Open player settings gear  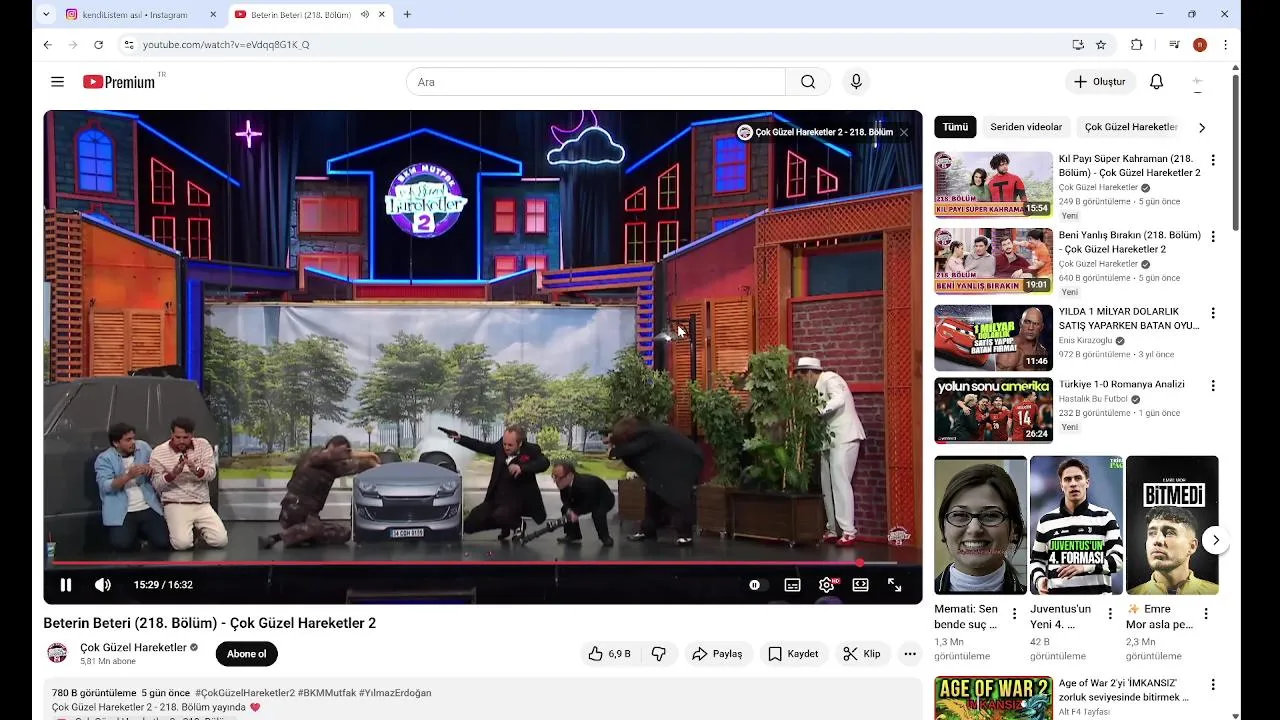(x=827, y=585)
